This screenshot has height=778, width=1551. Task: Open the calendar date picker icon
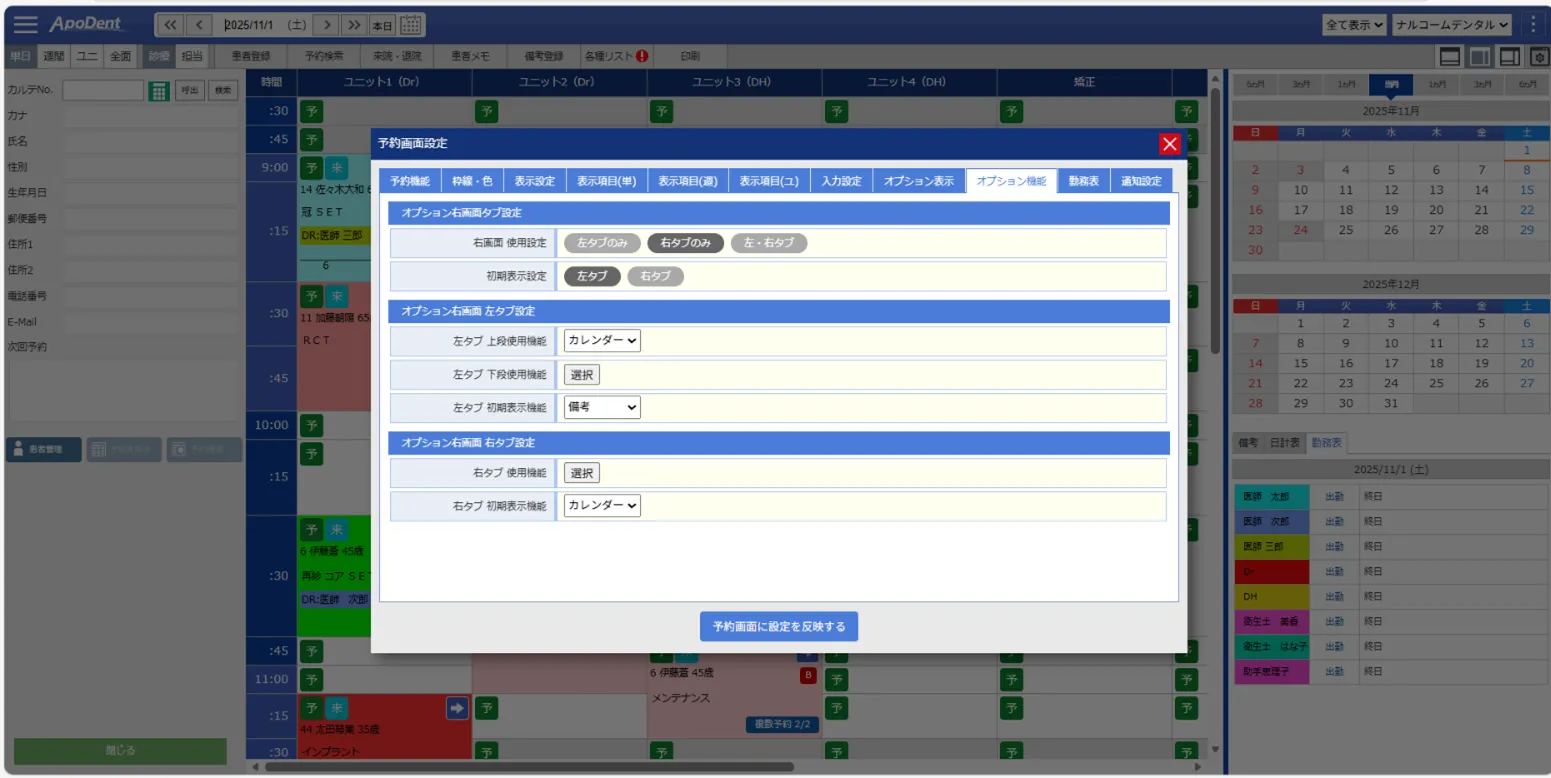pyautogui.click(x=411, y=25)
